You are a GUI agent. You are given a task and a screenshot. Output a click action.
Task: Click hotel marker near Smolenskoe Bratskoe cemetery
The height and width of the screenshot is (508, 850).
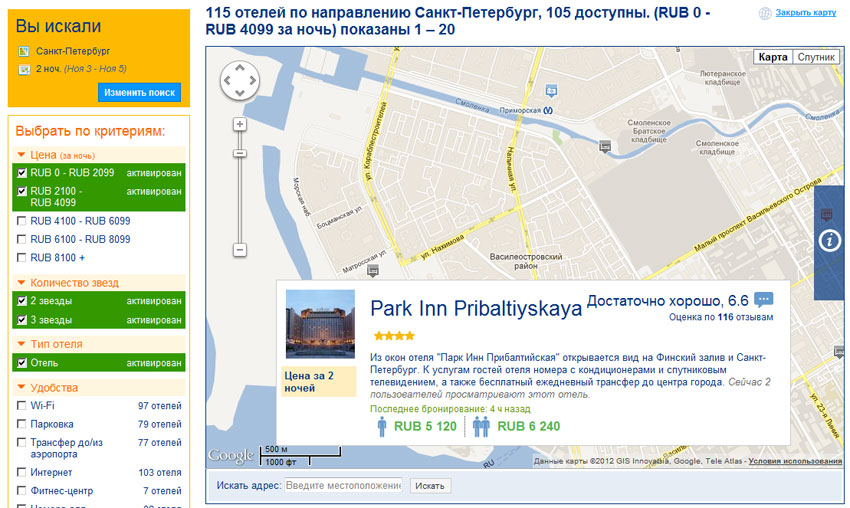click(x=605, y=146)
